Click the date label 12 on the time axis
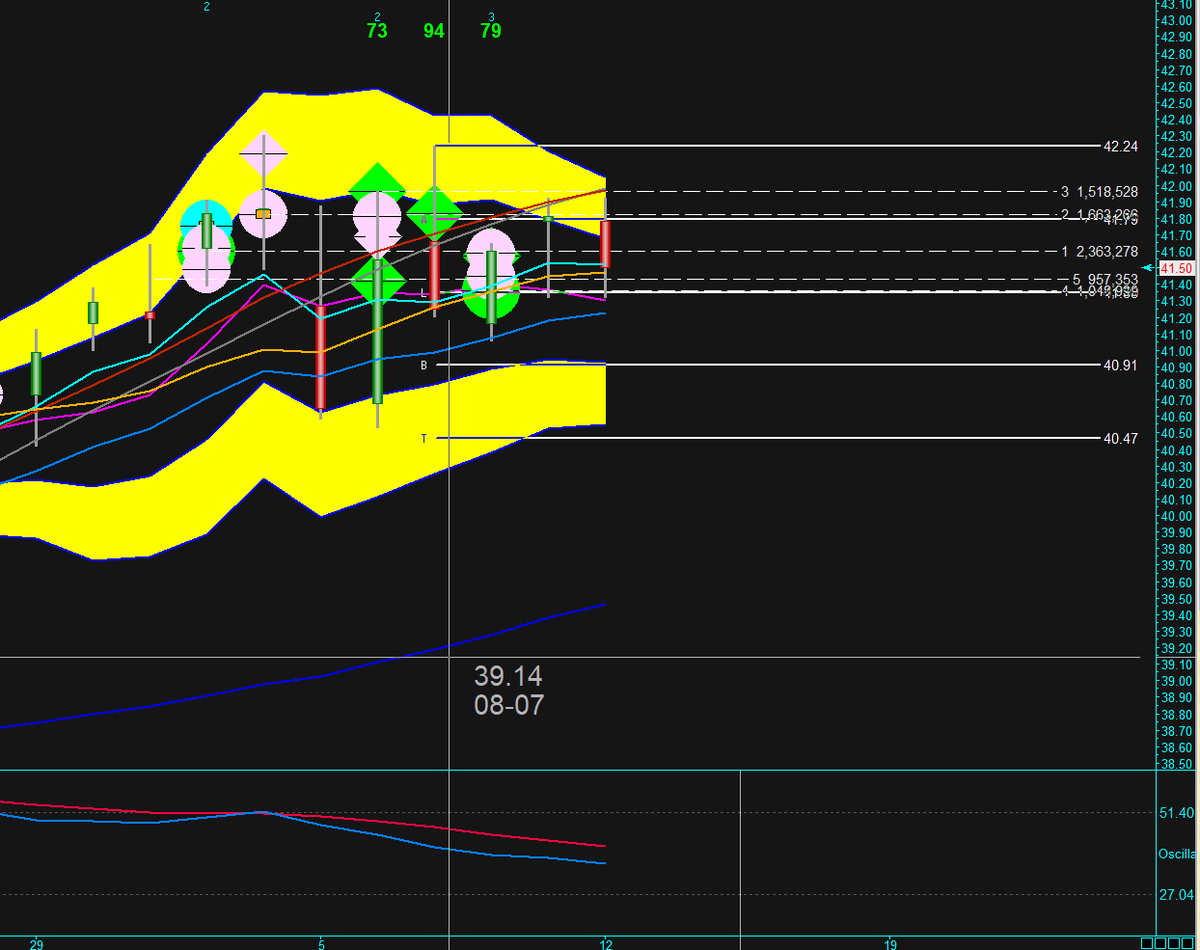 pos(606,943)
